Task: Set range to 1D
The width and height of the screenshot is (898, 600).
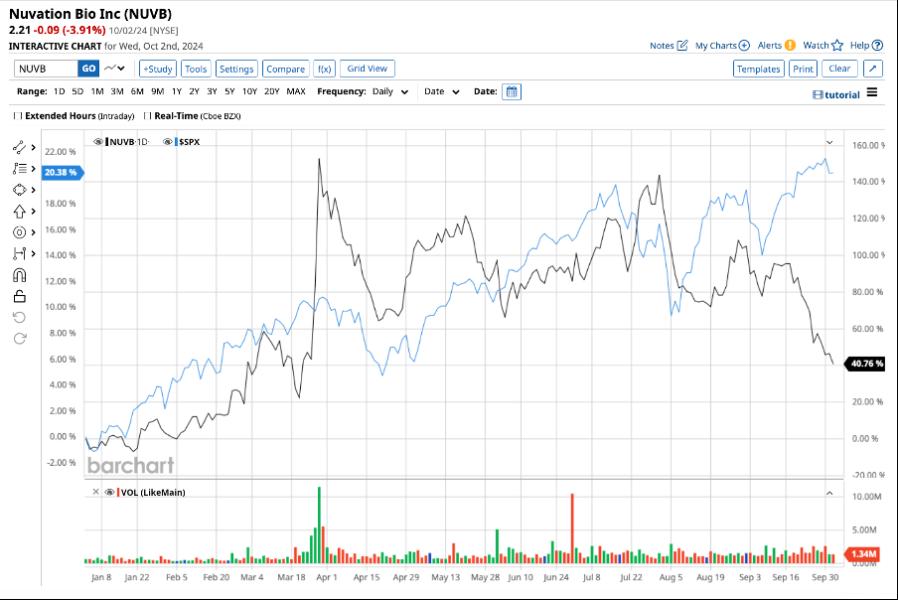Action: [x=59, y=92]
